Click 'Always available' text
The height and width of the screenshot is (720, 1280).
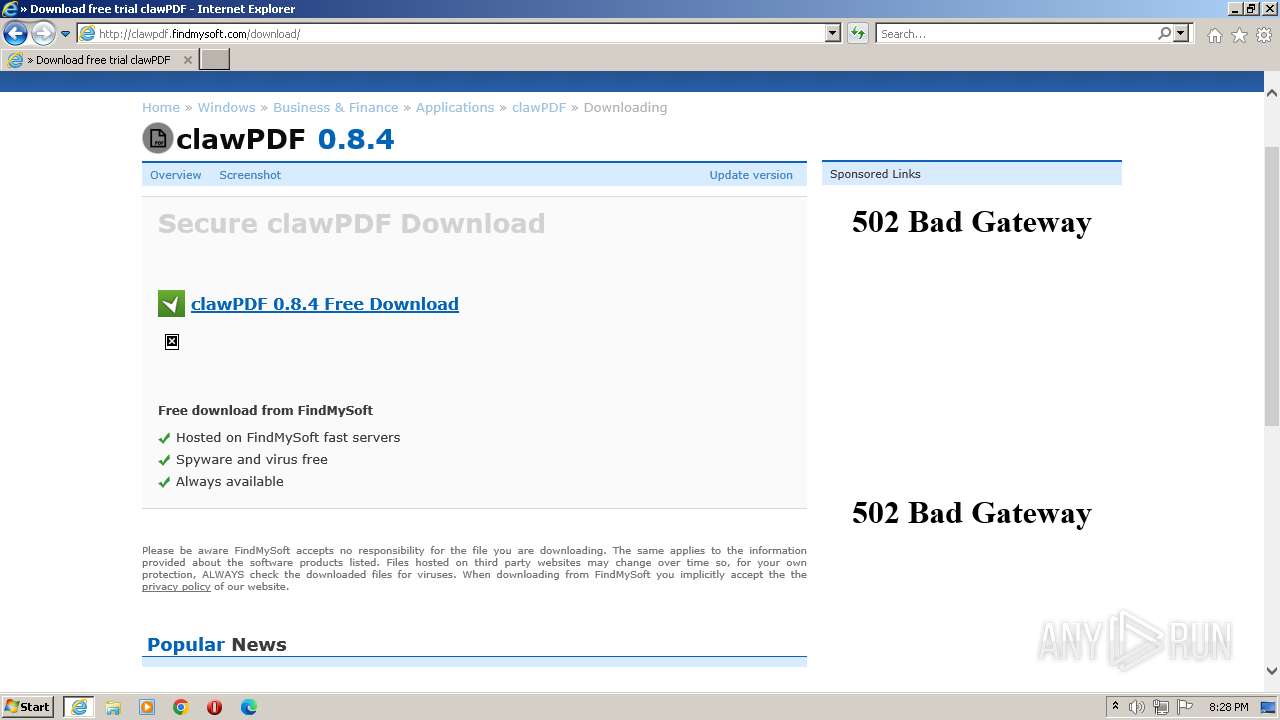pyautogui.click(x=230, y=481)
